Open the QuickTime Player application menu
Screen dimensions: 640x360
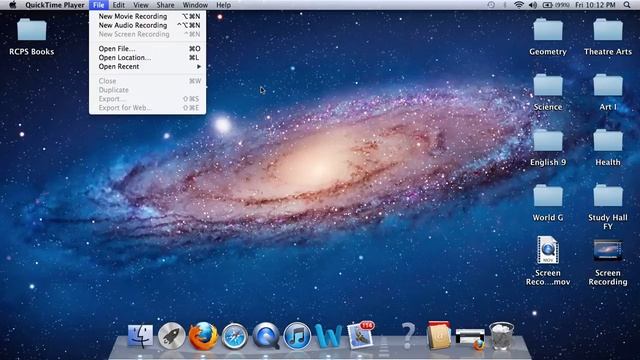click(x=55, y=5)
